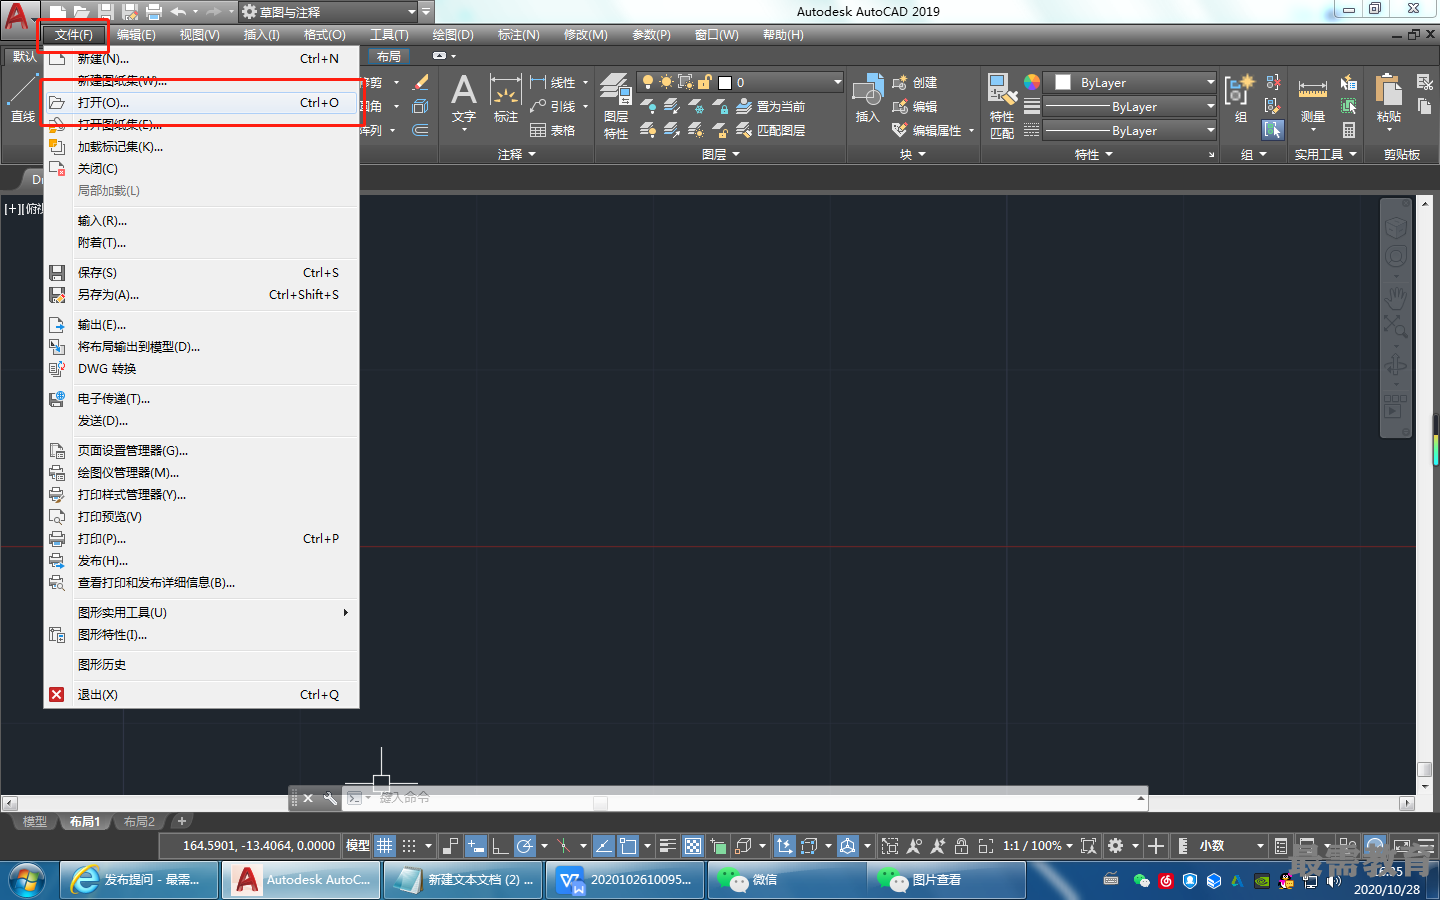Click the quick calculator icon in utilities

[x=1349, y=130]
